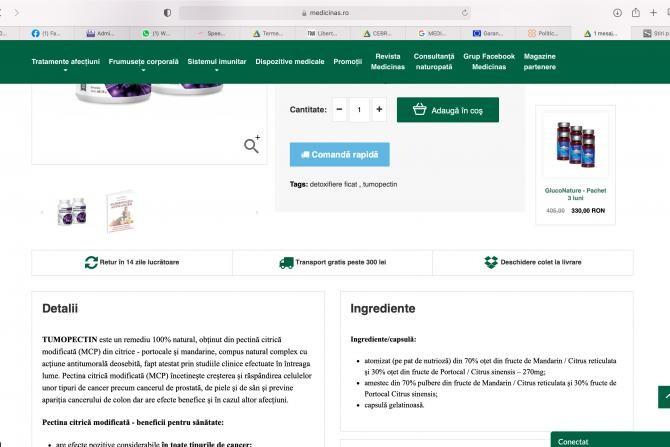Expand the Tratamente afecțiuni menu

[x=65, y=63]
